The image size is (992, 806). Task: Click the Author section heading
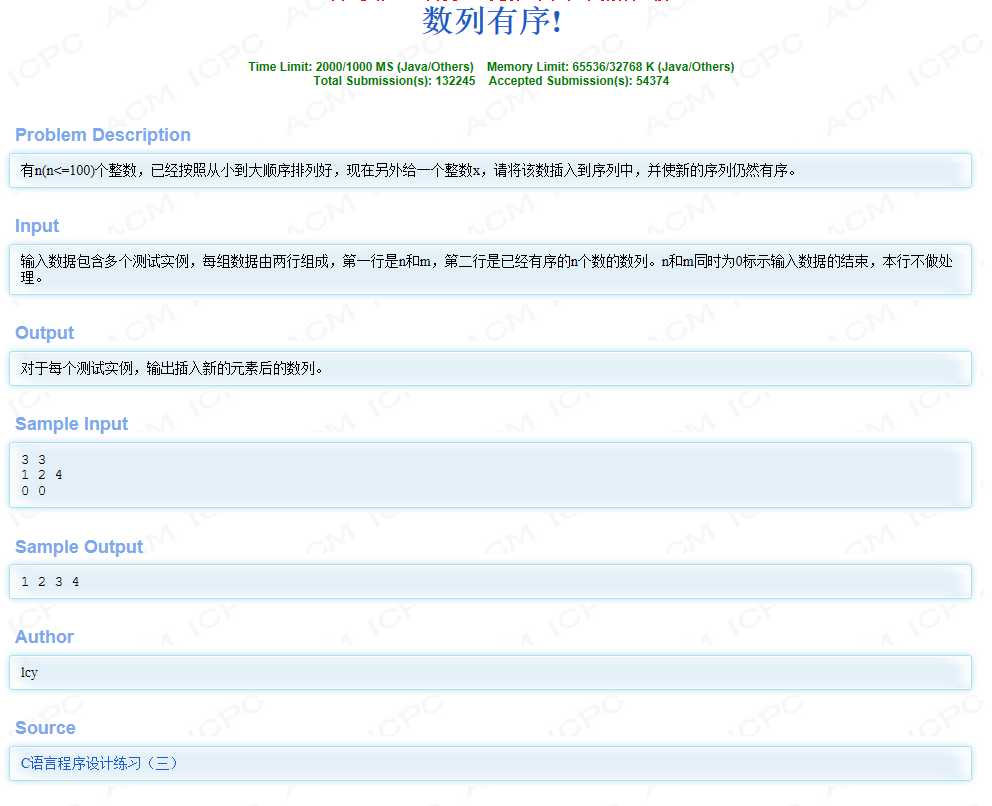pyautogui.click(x=45, y=637)
